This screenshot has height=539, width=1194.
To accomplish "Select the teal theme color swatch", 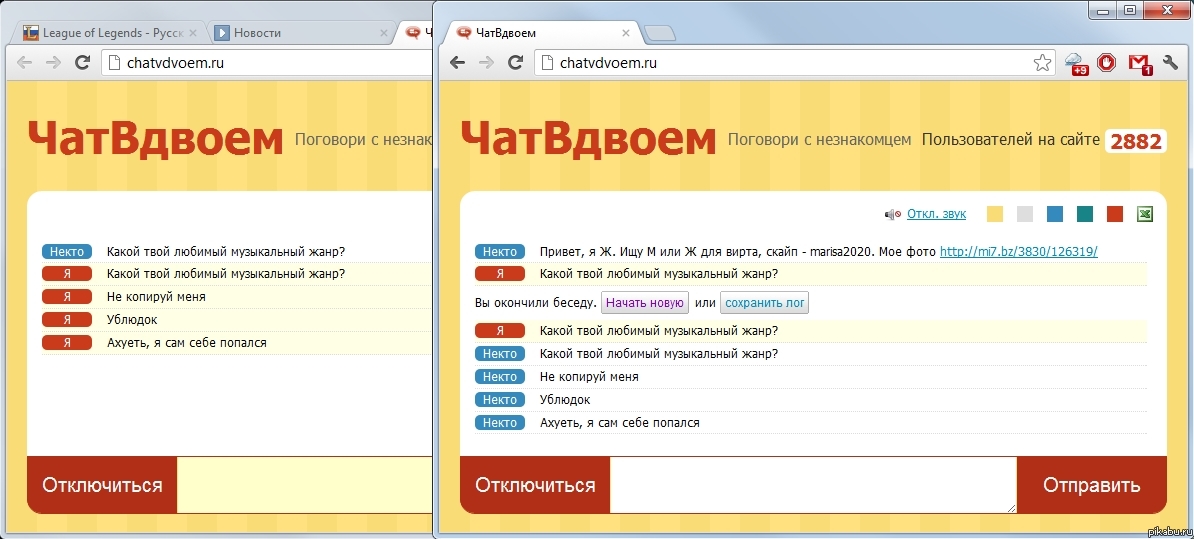I will point(1084,215).
